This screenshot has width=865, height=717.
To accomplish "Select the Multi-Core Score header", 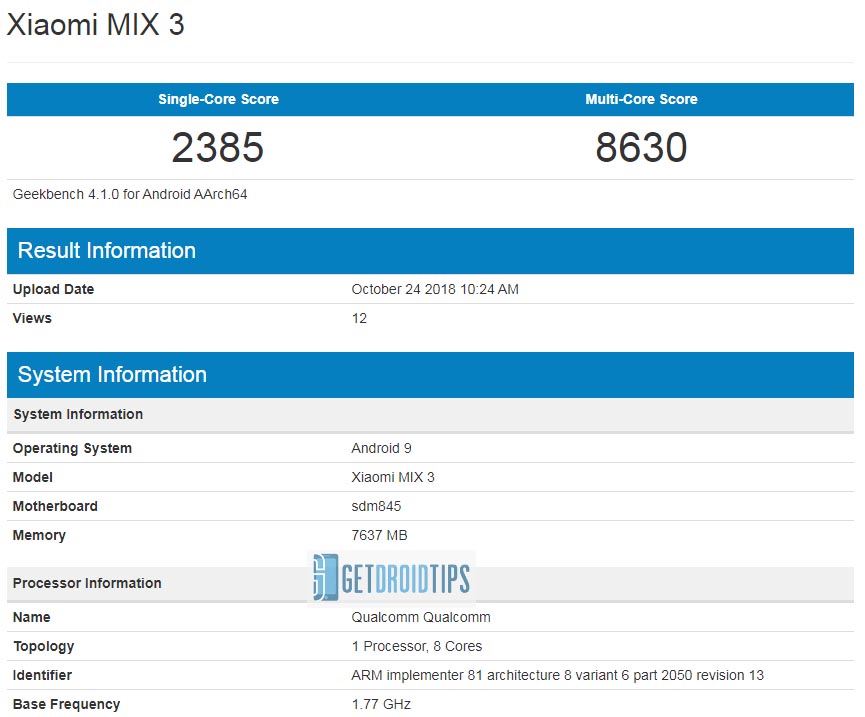I will tap(641, 99).
